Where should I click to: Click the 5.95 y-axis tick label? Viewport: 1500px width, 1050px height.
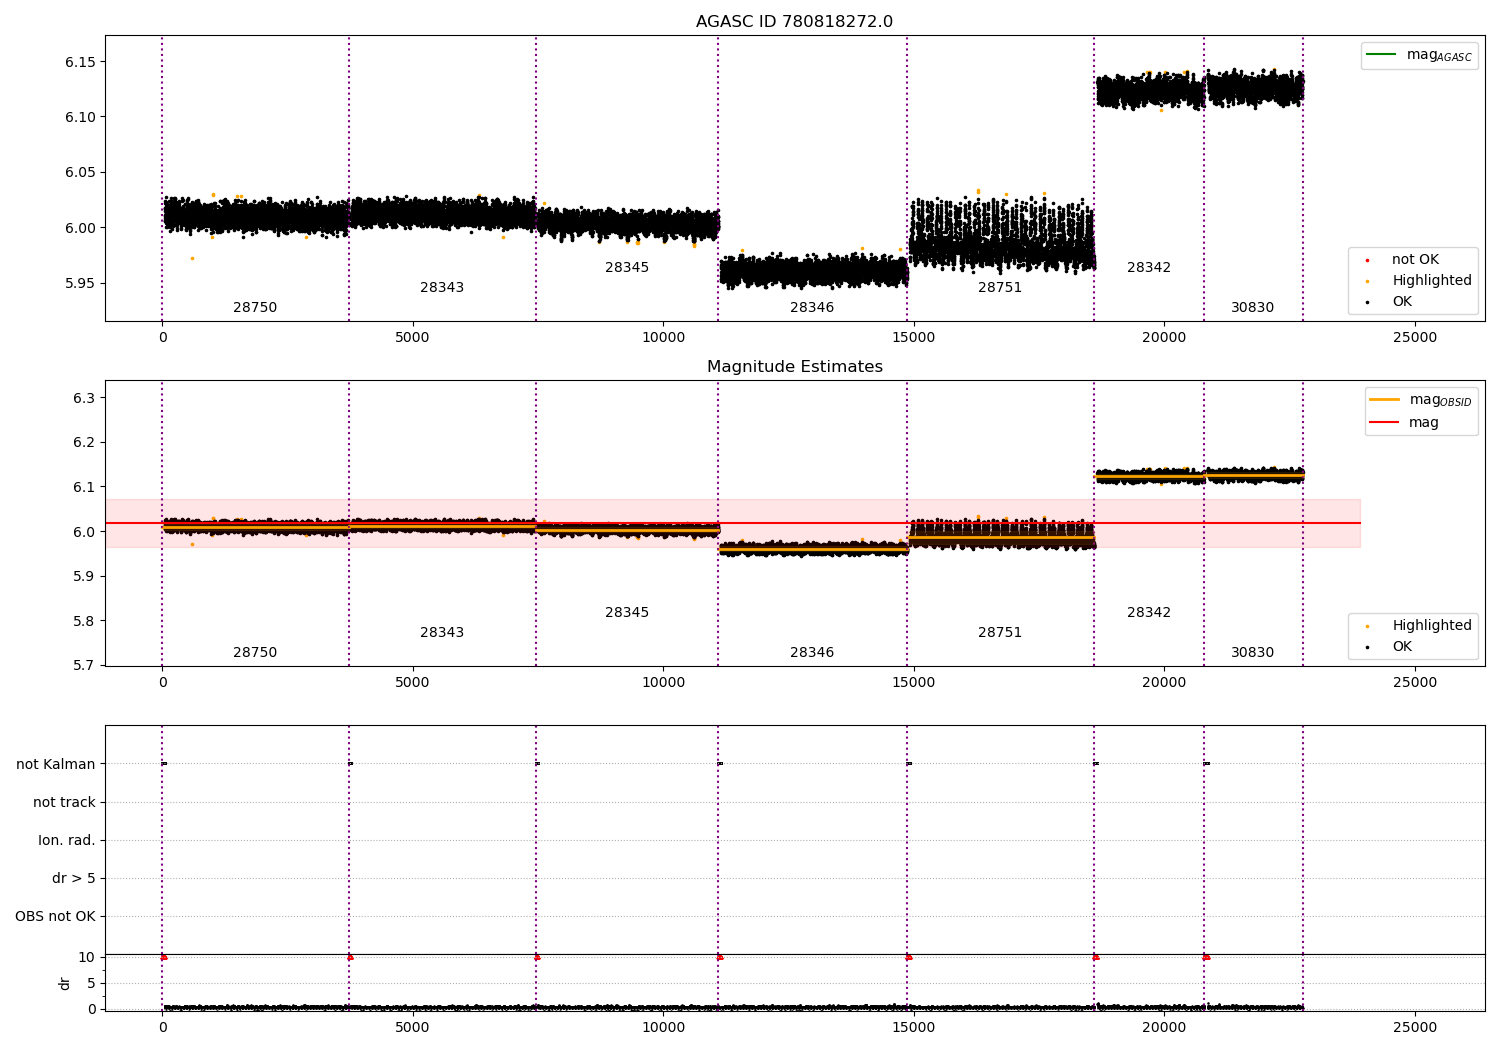tap(80, 283)
